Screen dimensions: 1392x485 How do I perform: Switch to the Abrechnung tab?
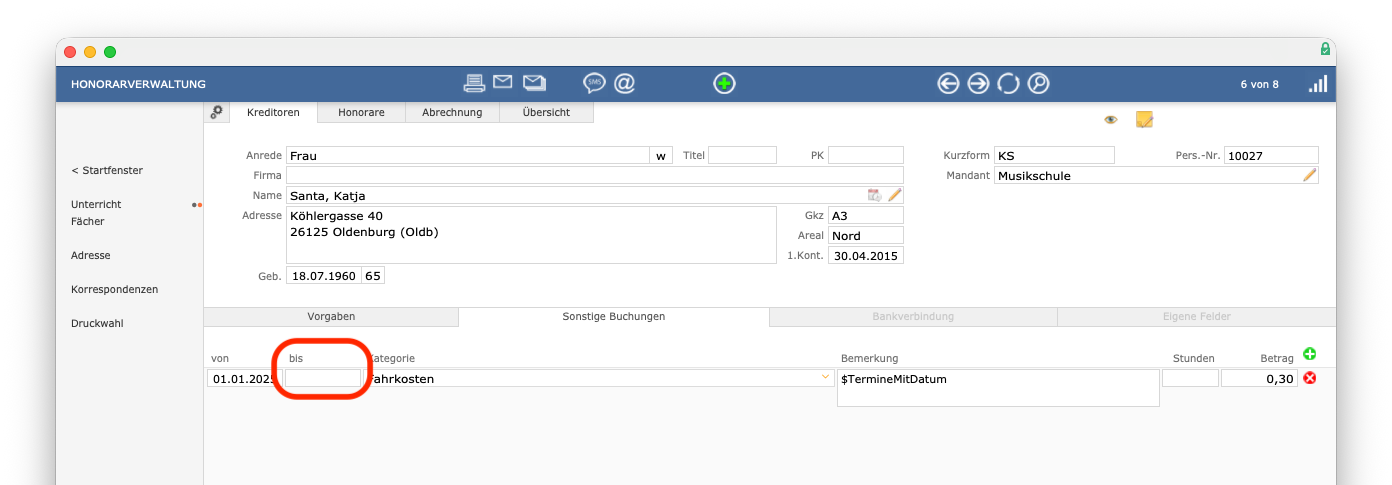(452, 113)
